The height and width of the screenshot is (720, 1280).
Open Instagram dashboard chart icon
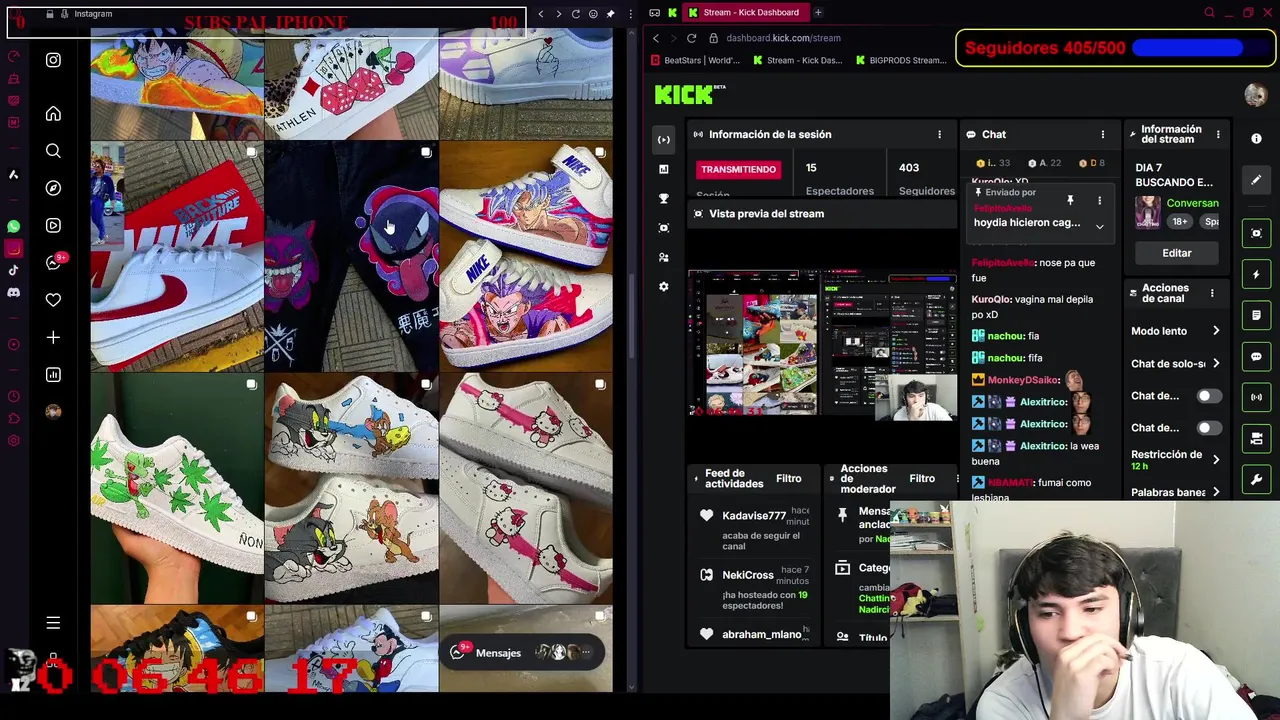click(53, 375)
